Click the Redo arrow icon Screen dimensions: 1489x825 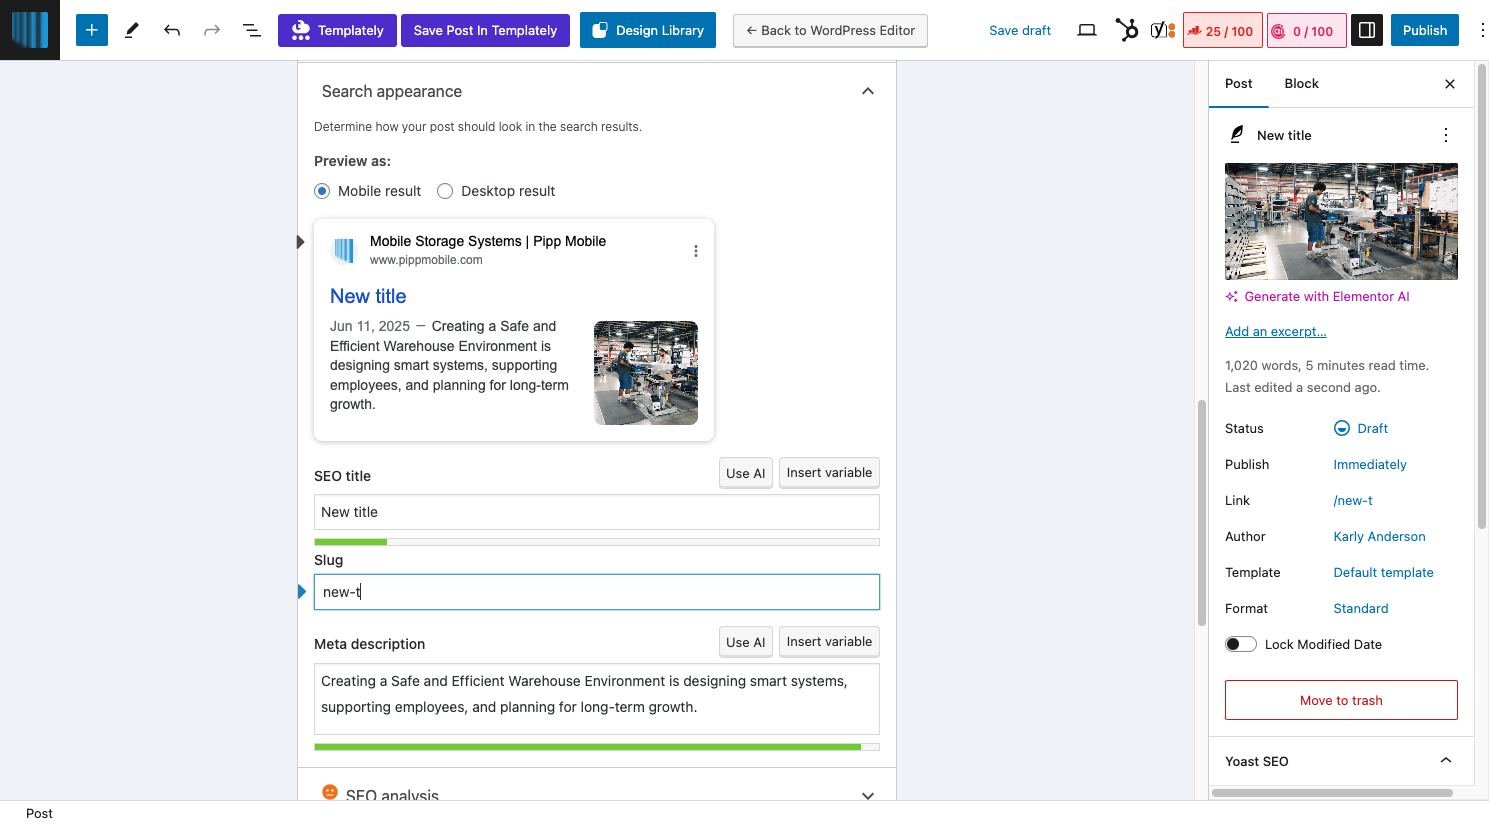212,30
